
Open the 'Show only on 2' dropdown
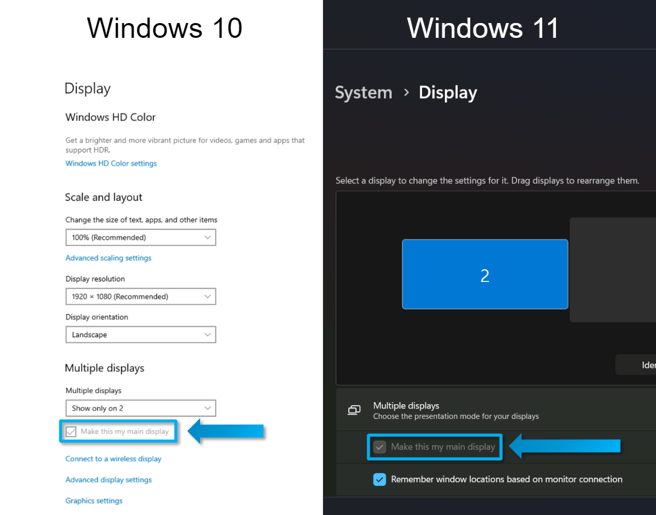tap(140, 408)
